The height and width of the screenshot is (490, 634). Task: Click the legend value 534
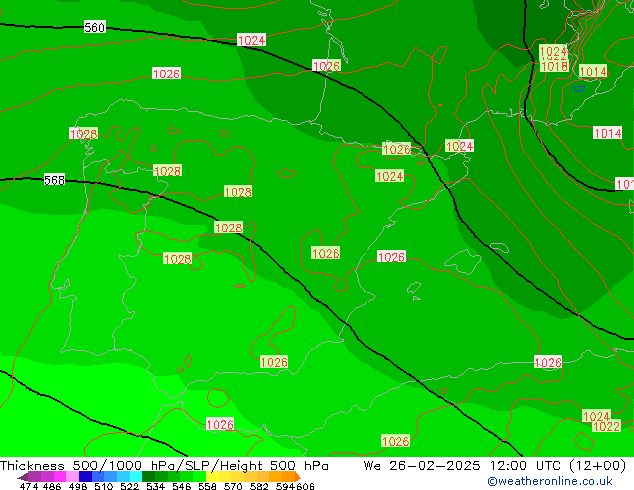[155, 486]
